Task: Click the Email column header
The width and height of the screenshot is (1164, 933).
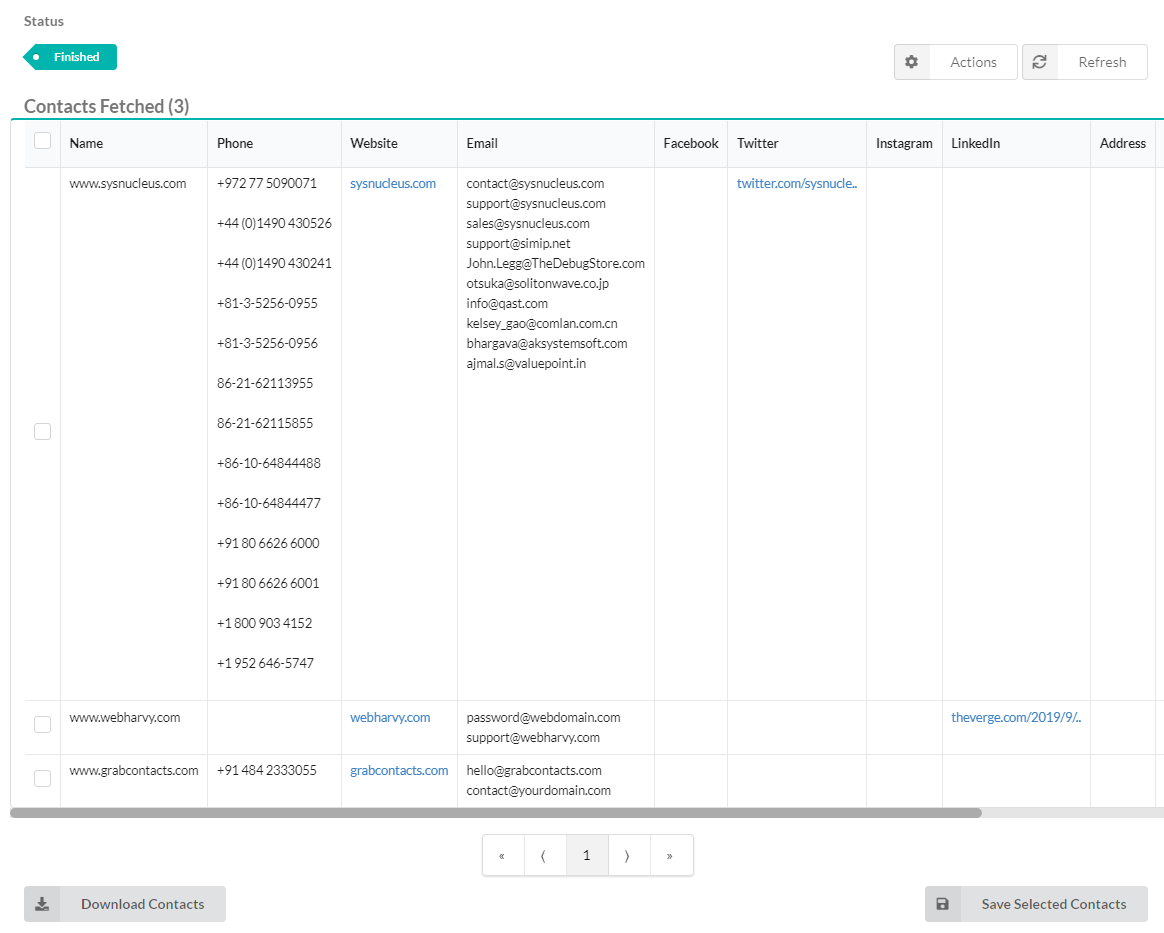Action: coord(482,143)
